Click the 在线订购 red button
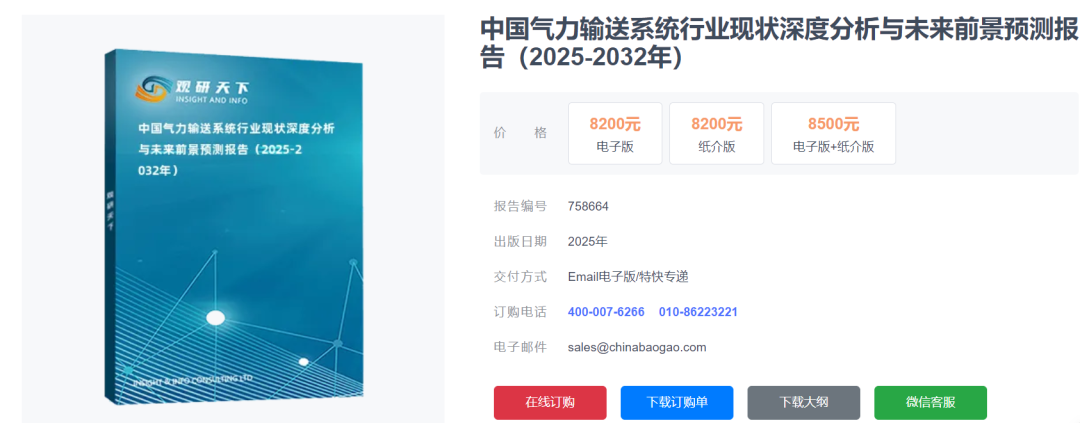Viewport: 1080px width, 423px height. pyautogui.click(x=550, y=402)
